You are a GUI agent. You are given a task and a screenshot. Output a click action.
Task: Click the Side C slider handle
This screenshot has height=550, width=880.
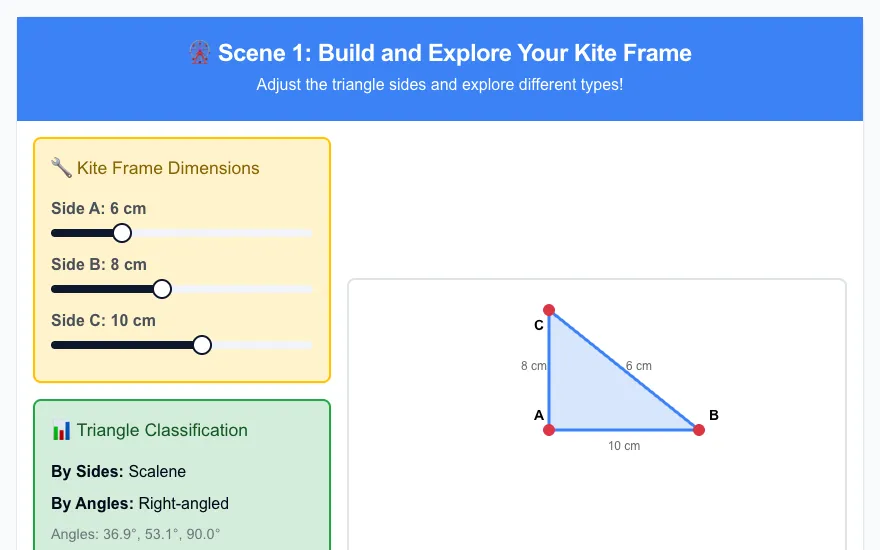coord(202,345)
